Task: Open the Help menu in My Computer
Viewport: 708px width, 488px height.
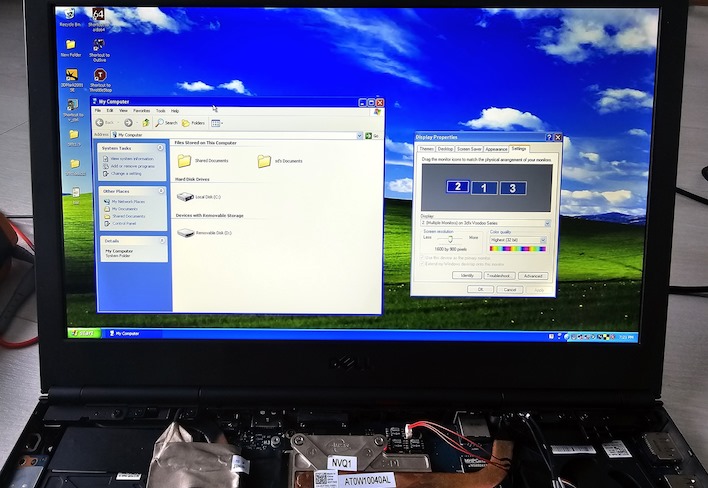Action: point(175,111)
